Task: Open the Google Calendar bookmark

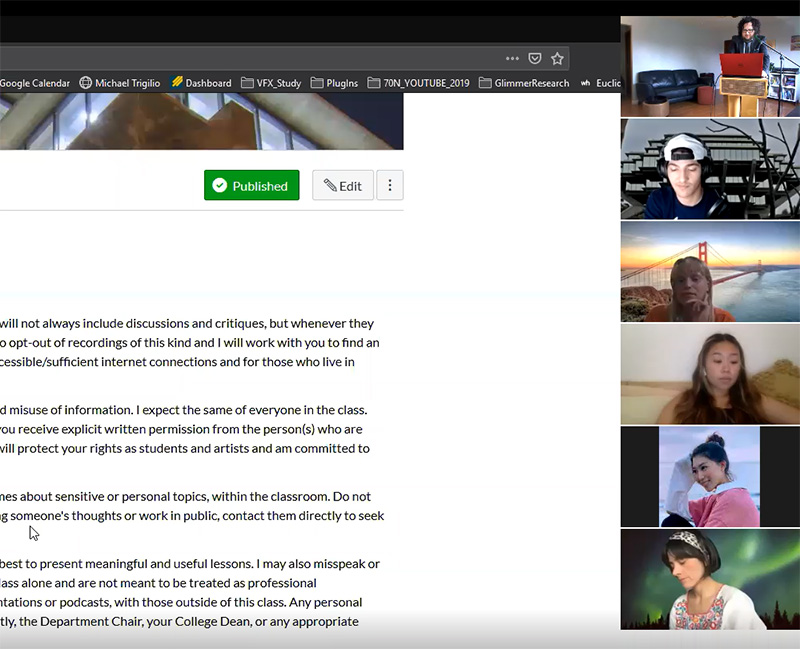Action: tap(35, 83)
